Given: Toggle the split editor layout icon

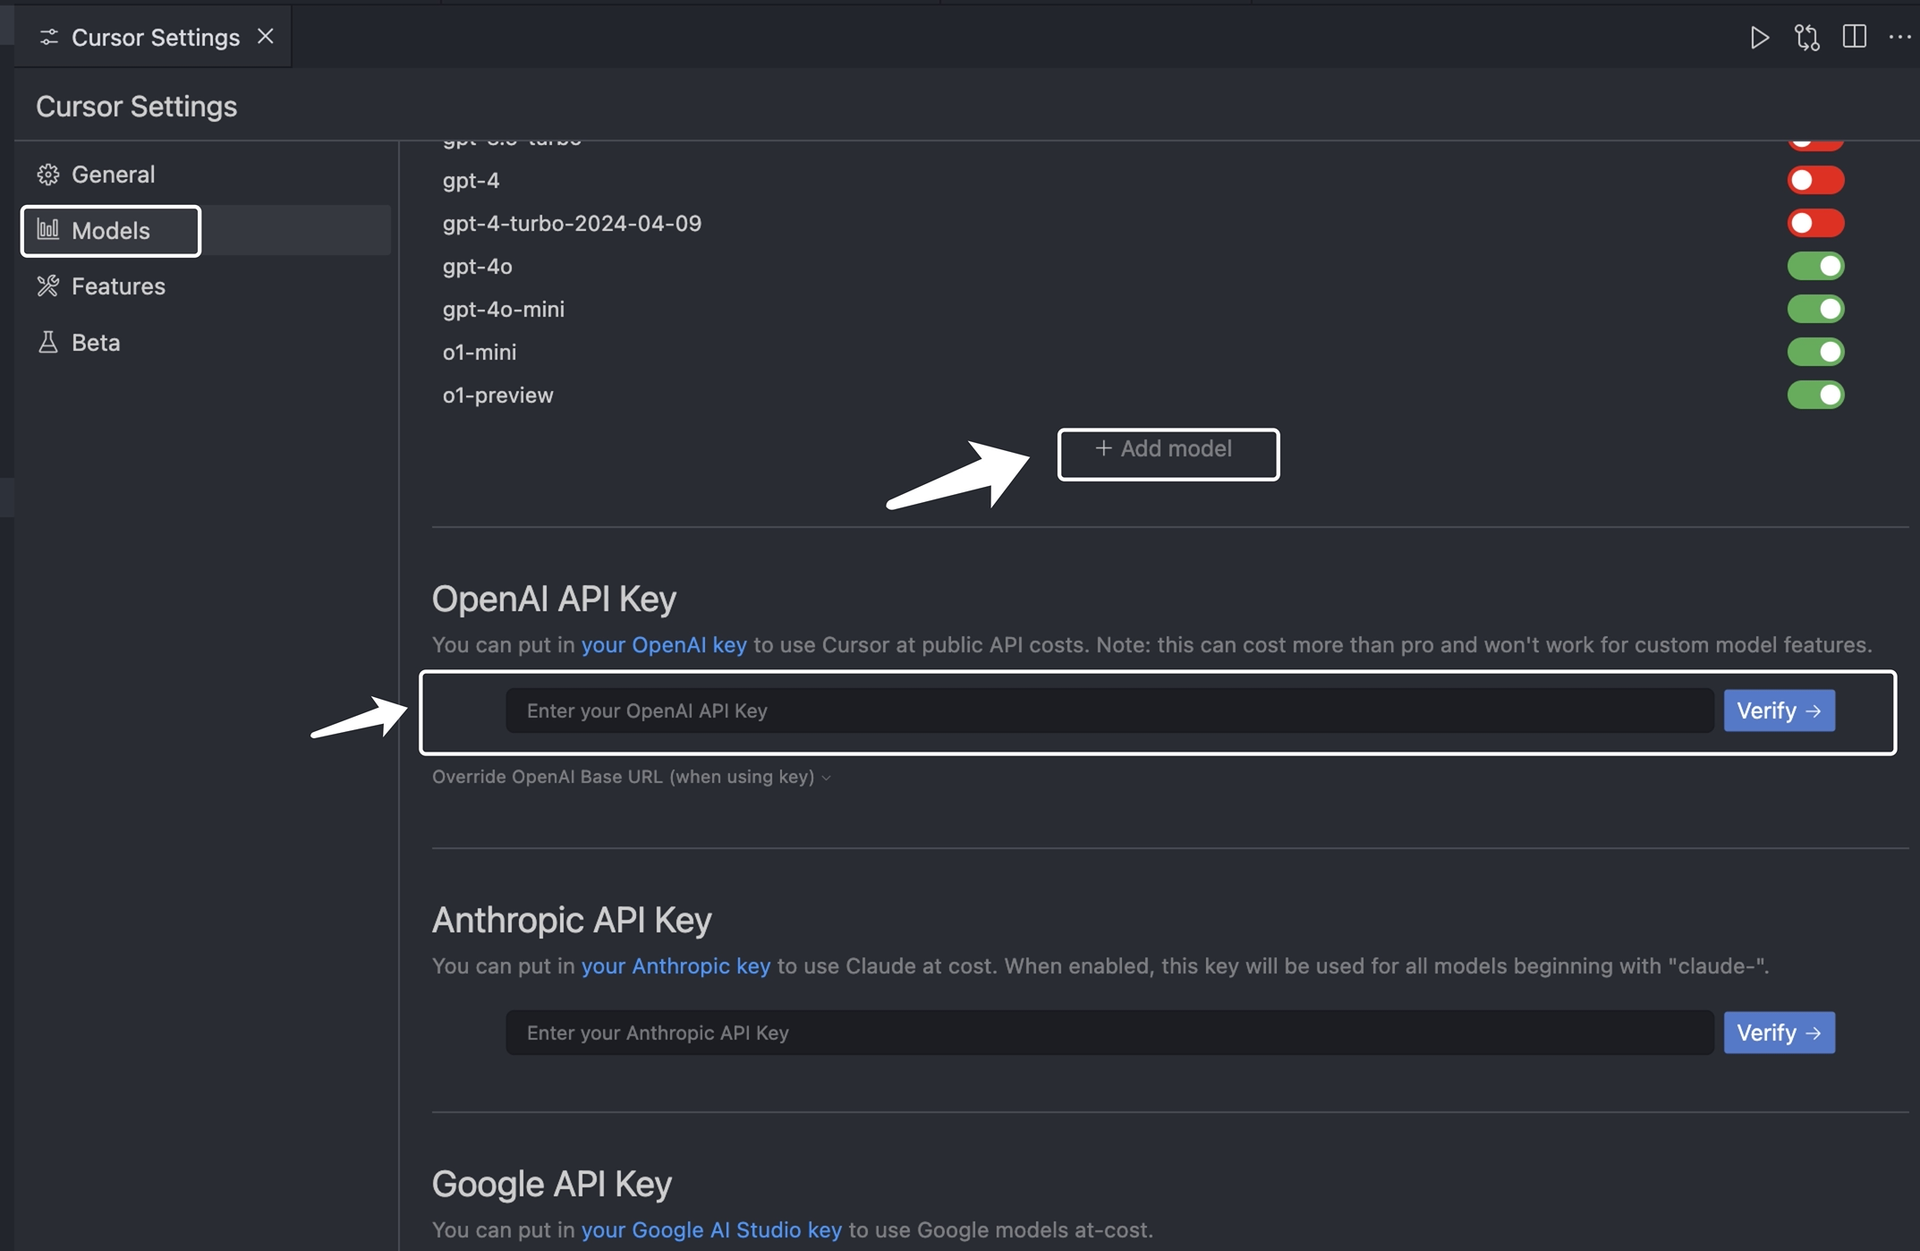Looking at the screenshot, I should pos(1854,37).
